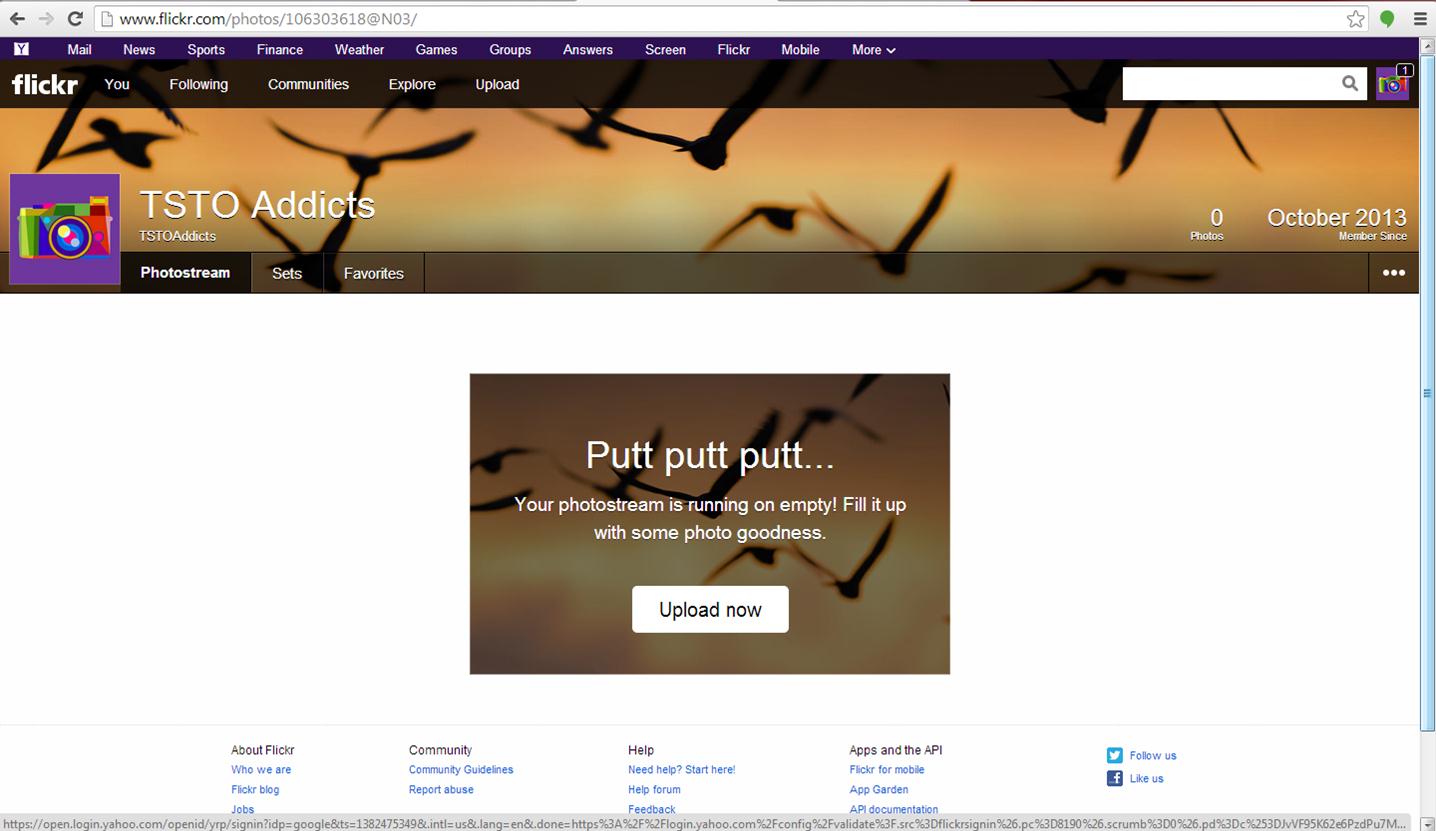Open the You menu
The image size is (1436, 831).
(117, 85)
